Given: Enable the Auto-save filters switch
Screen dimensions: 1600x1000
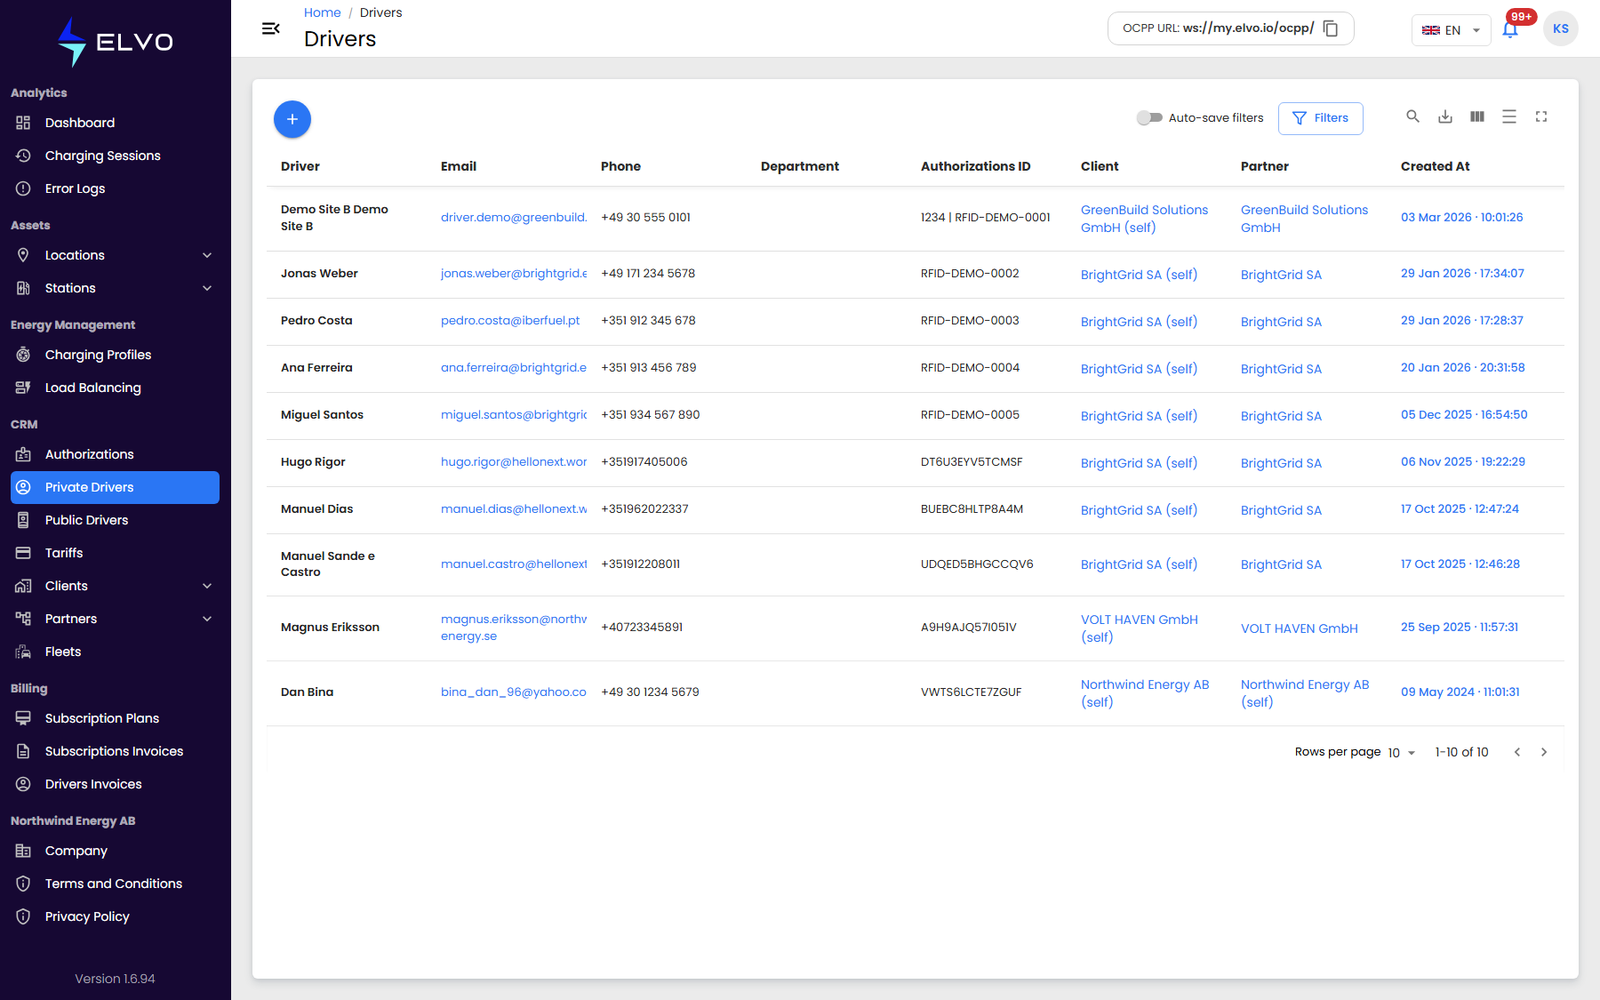Looking at the screenshot, I should (x=1149, y=118).
